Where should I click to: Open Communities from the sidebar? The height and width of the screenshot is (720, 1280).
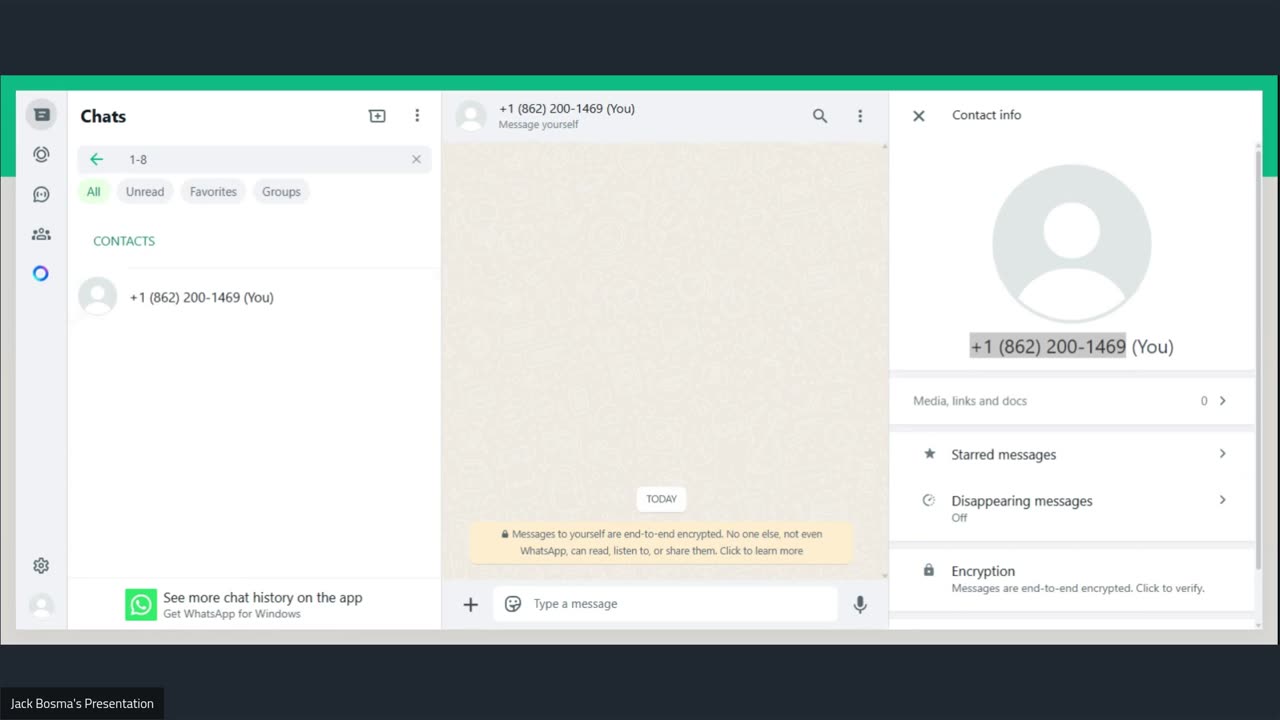point(41,234)
